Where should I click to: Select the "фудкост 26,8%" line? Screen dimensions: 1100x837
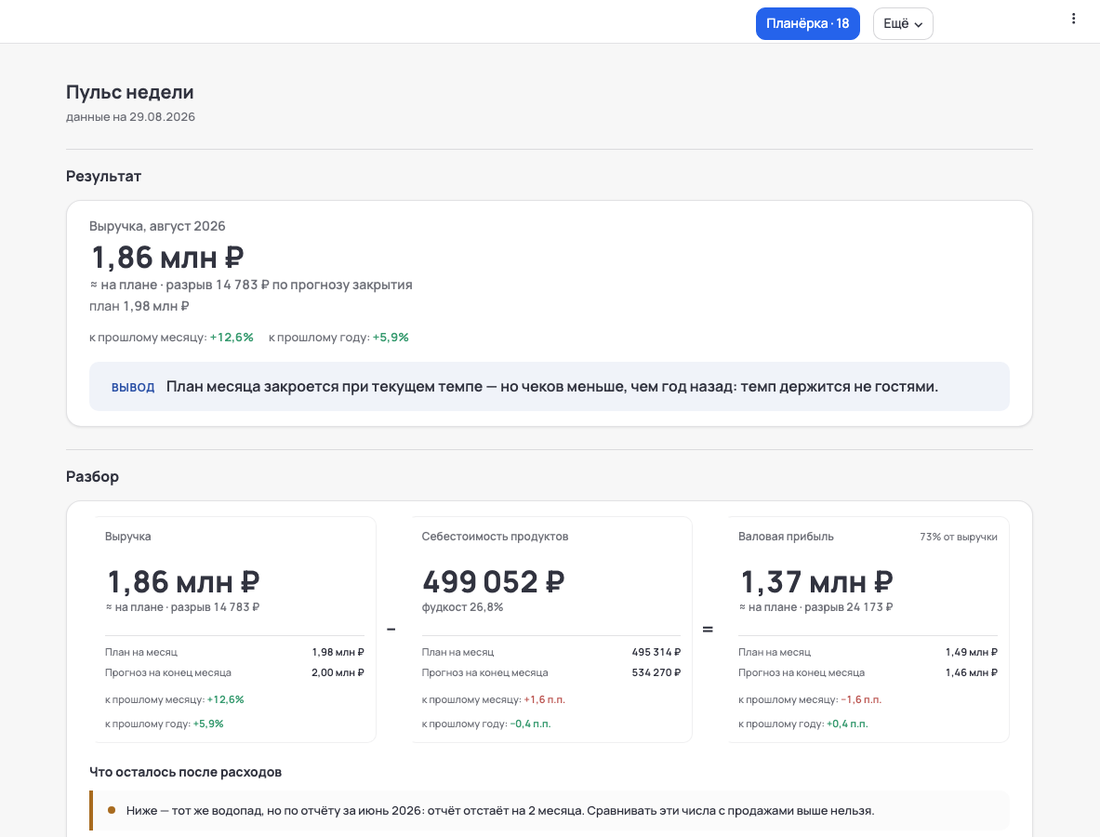tap(462, 607)
